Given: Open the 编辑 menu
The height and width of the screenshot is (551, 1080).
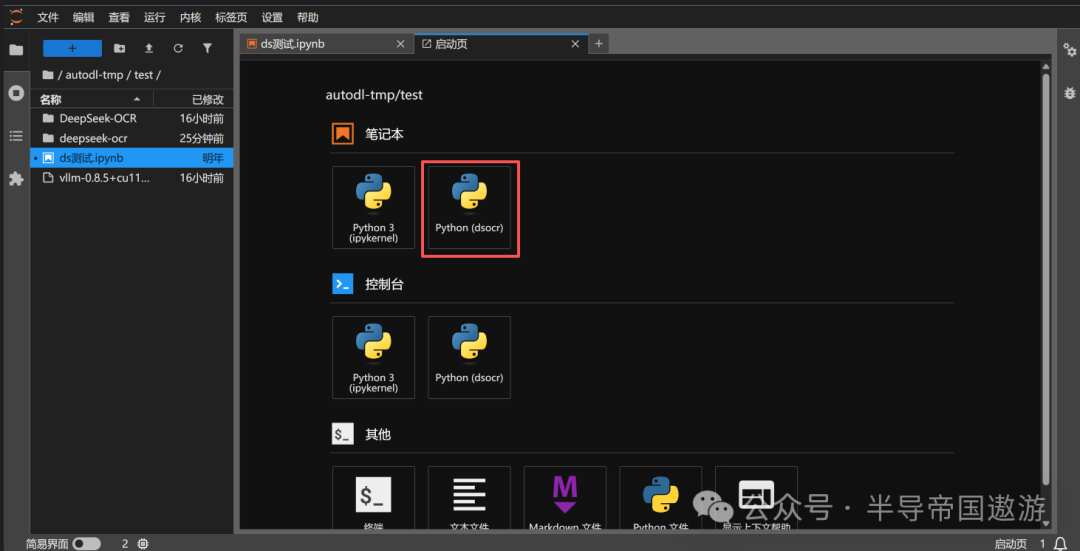Looking at the screenshot, I should pos(83,17).
